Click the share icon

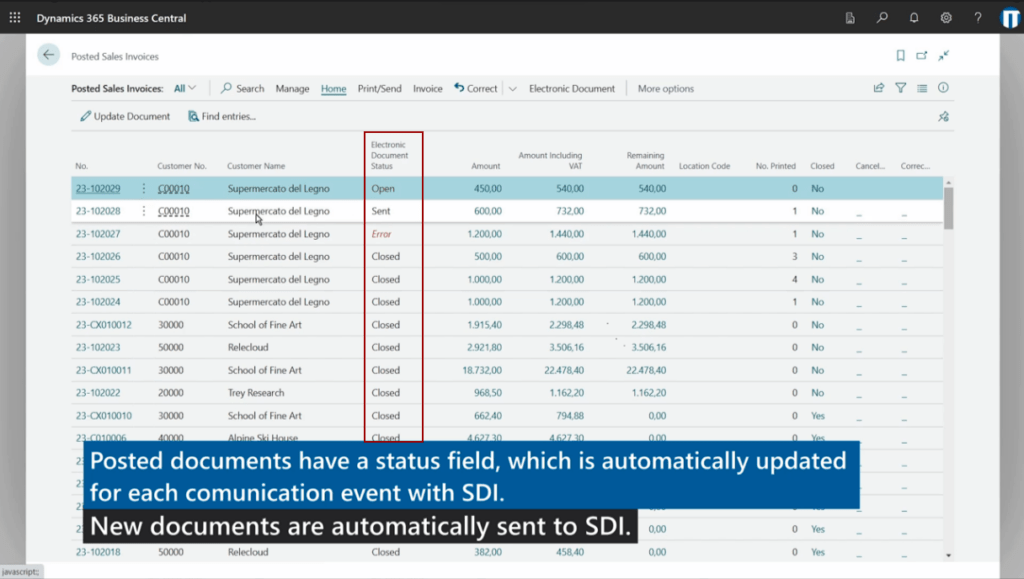coord(878,87)
